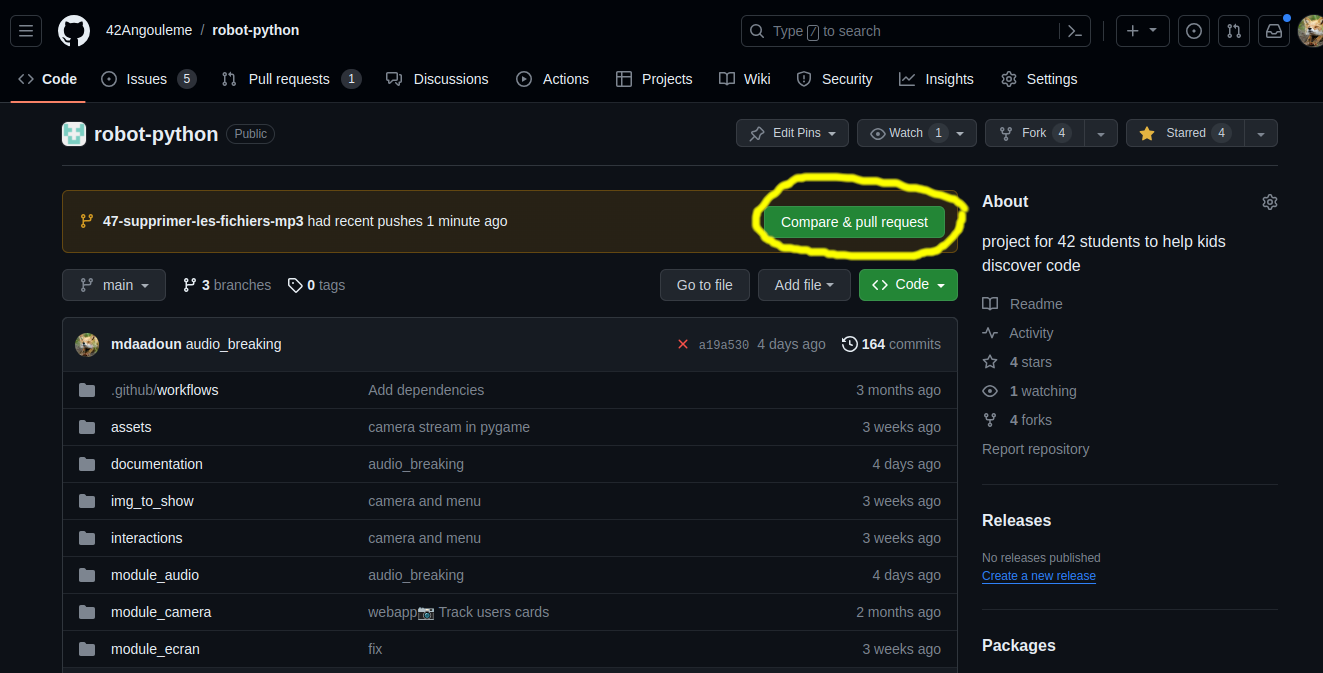Click the assets folder icon
1323x673 pixels.
point(87,427)
